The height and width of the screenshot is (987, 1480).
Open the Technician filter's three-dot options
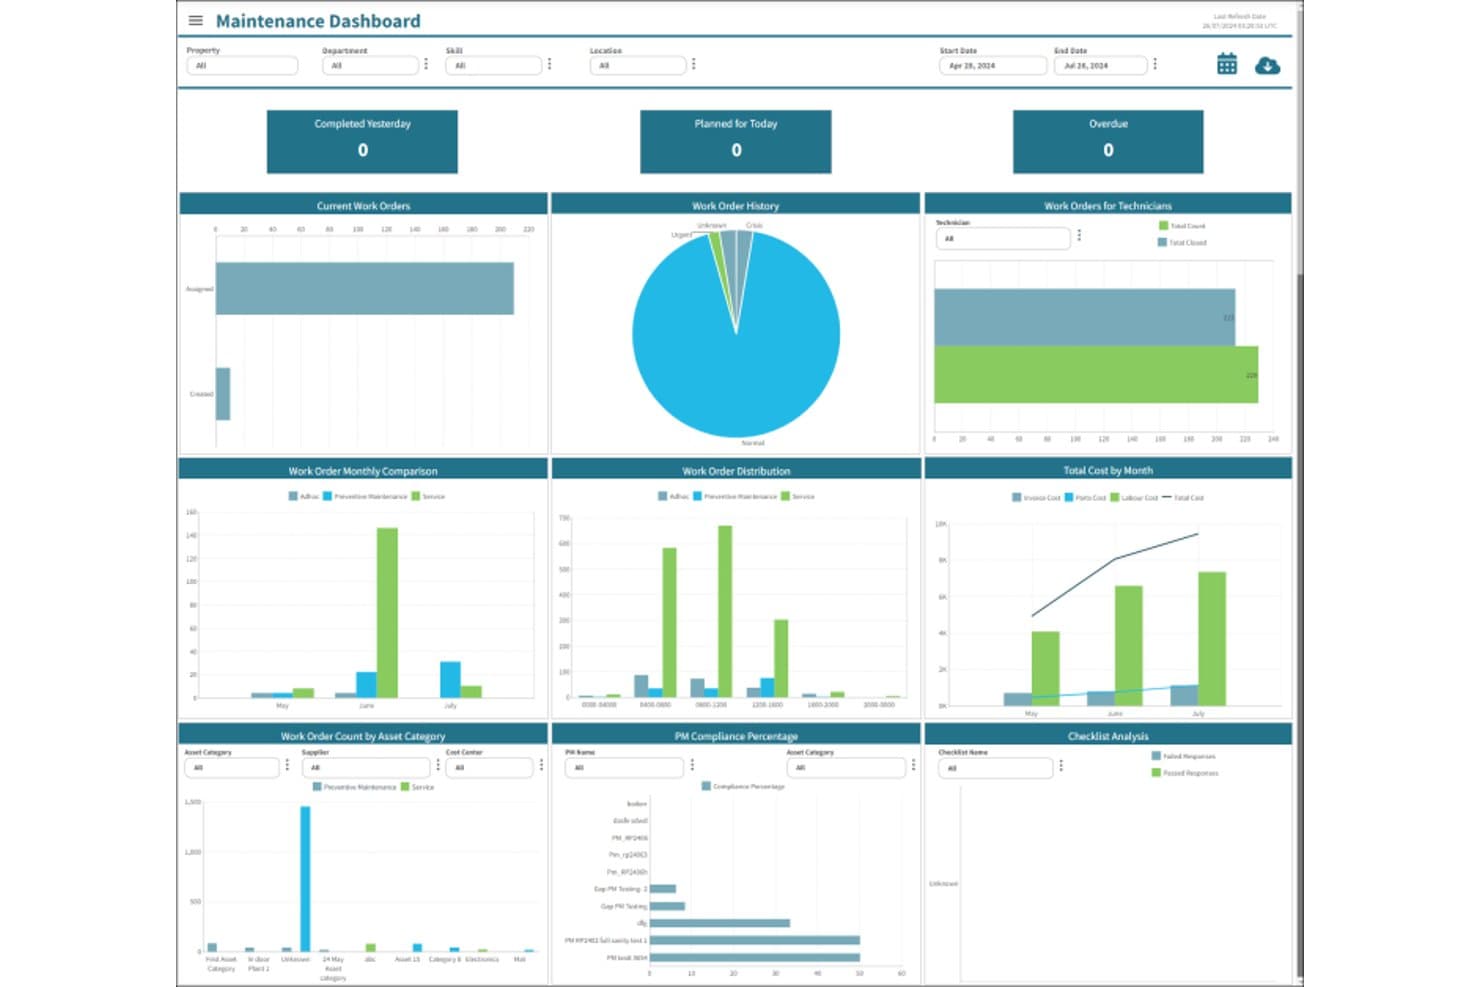[x=1079, y=237]
